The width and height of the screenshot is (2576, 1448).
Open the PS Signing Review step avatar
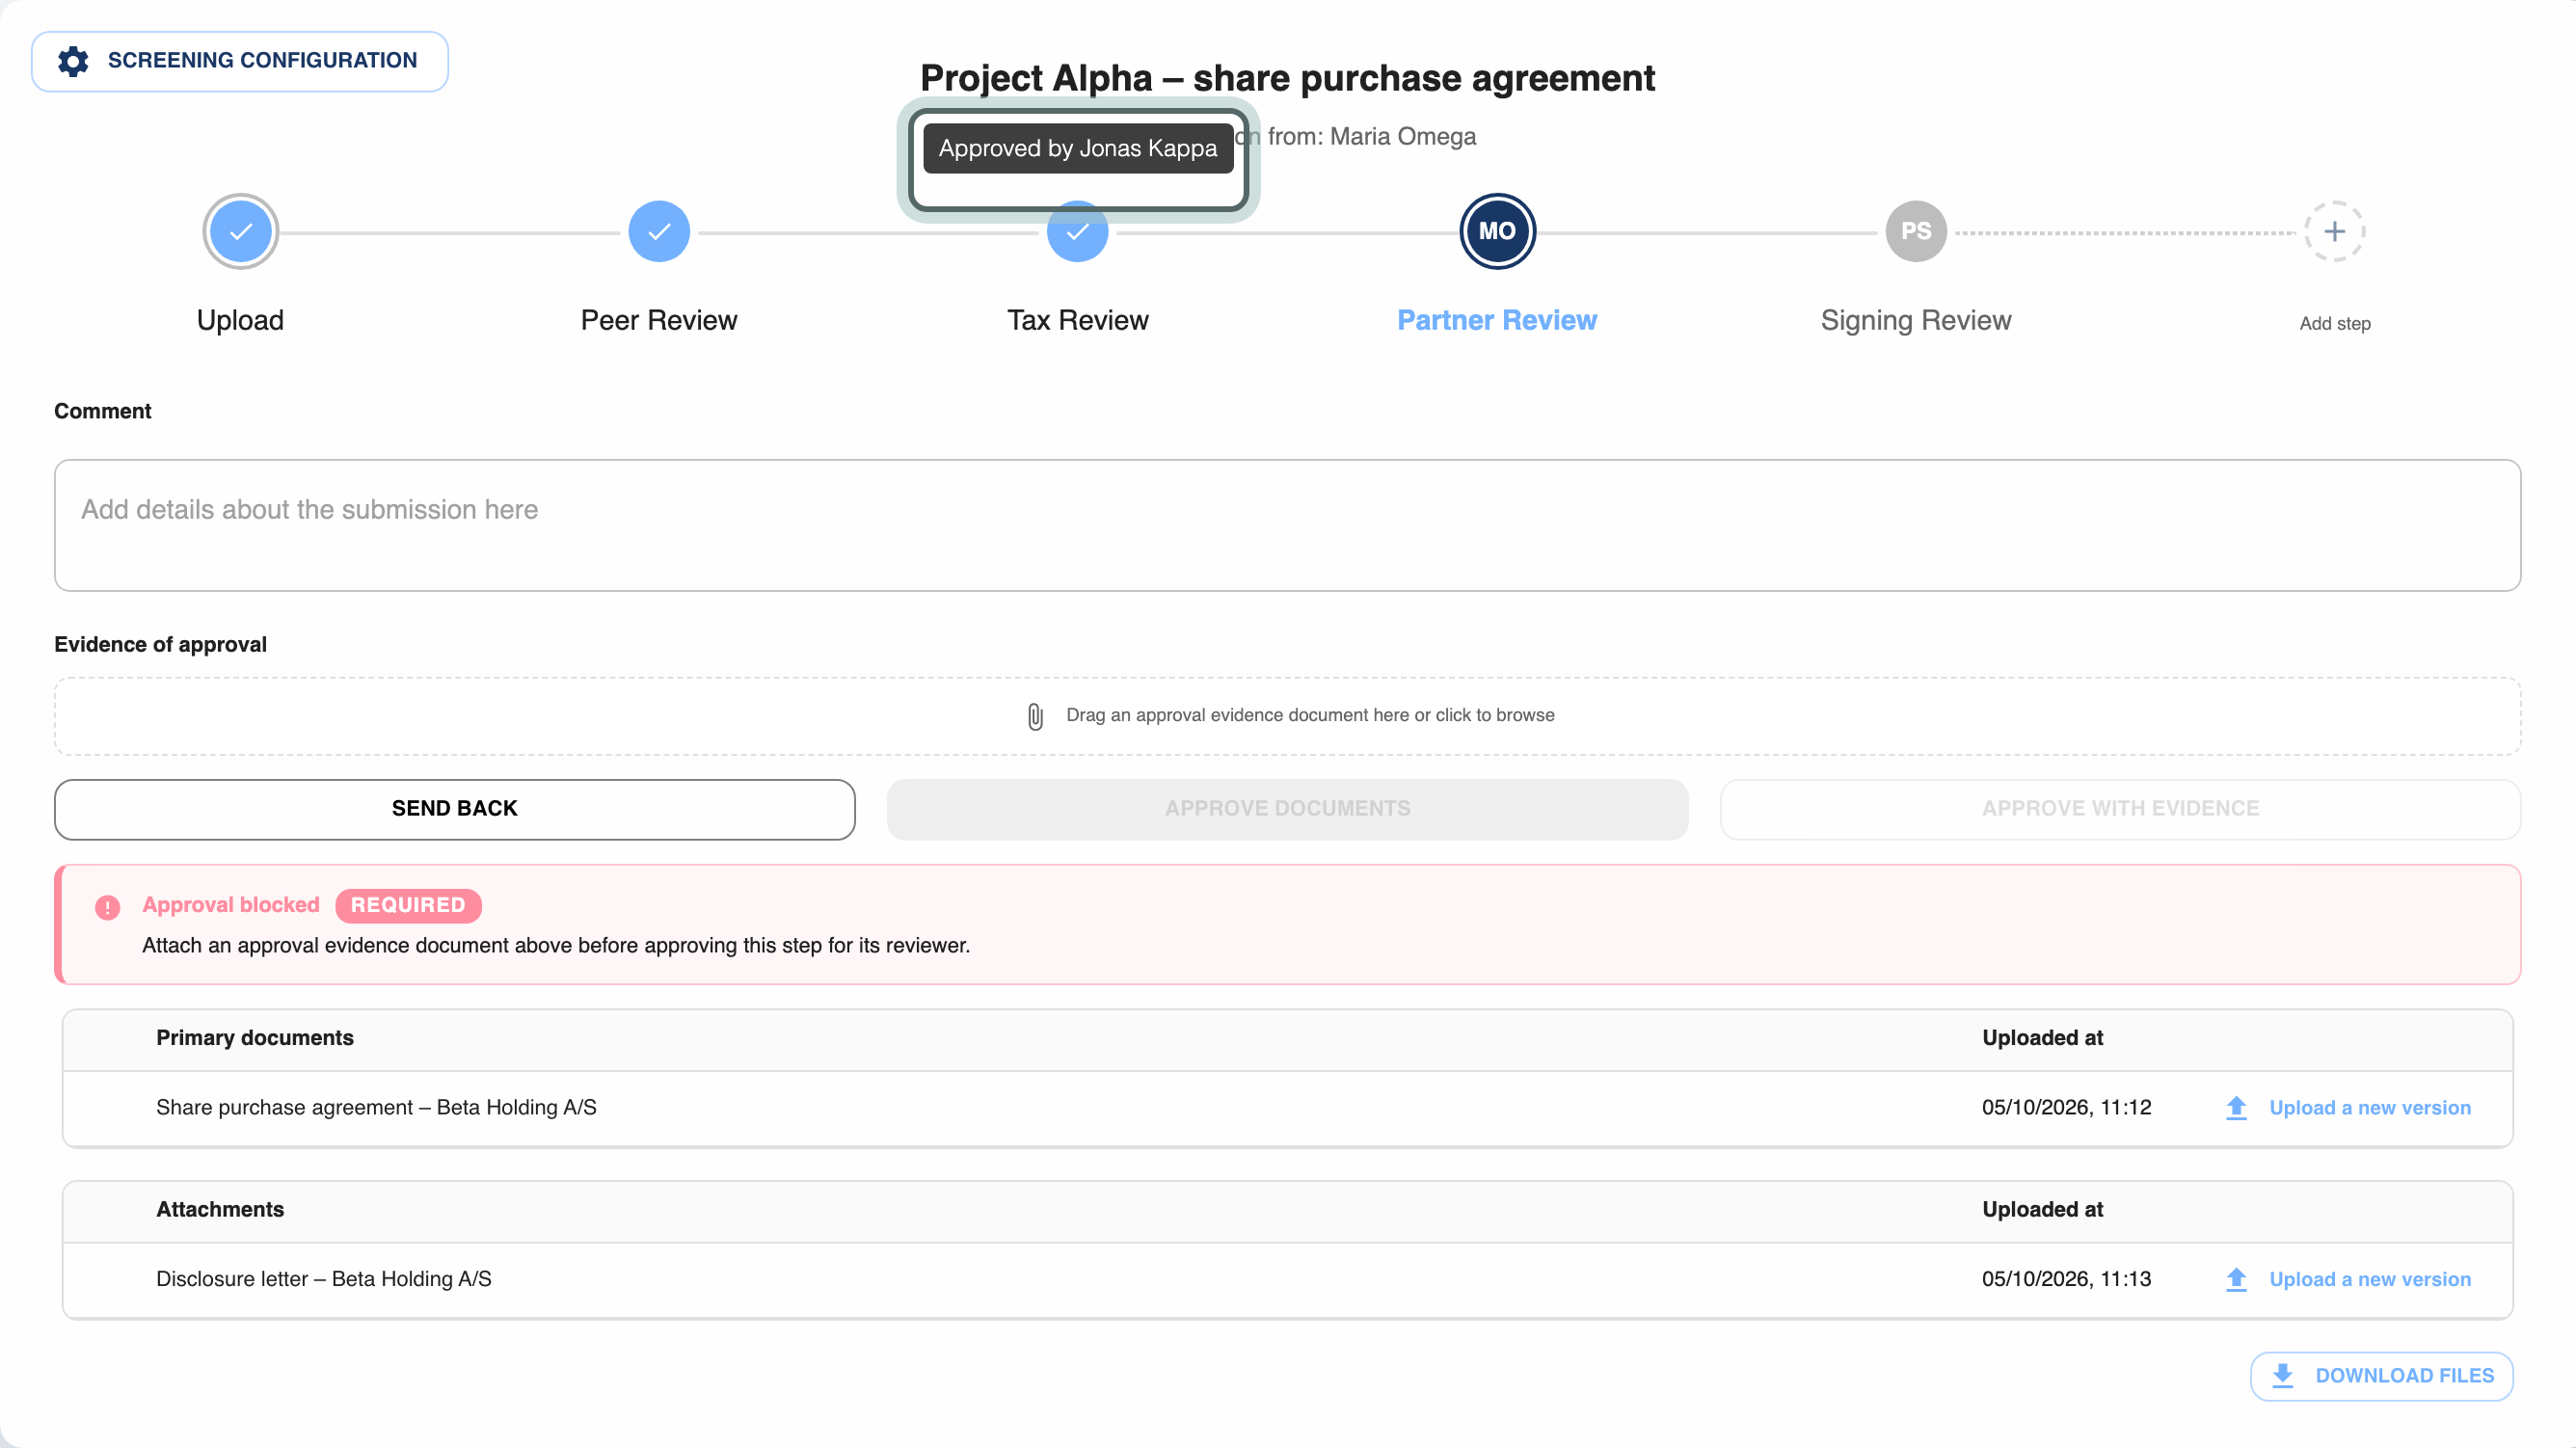pos(1916,231)
